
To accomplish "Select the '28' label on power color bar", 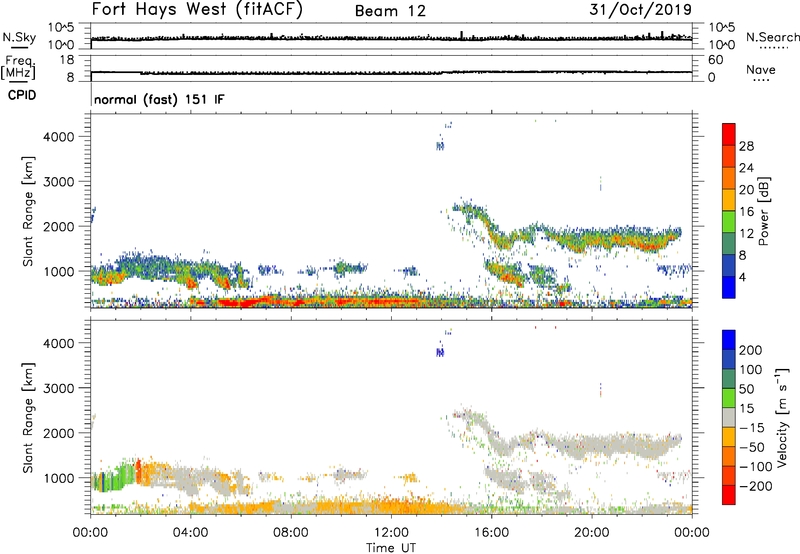I will (x=746, y=146).
